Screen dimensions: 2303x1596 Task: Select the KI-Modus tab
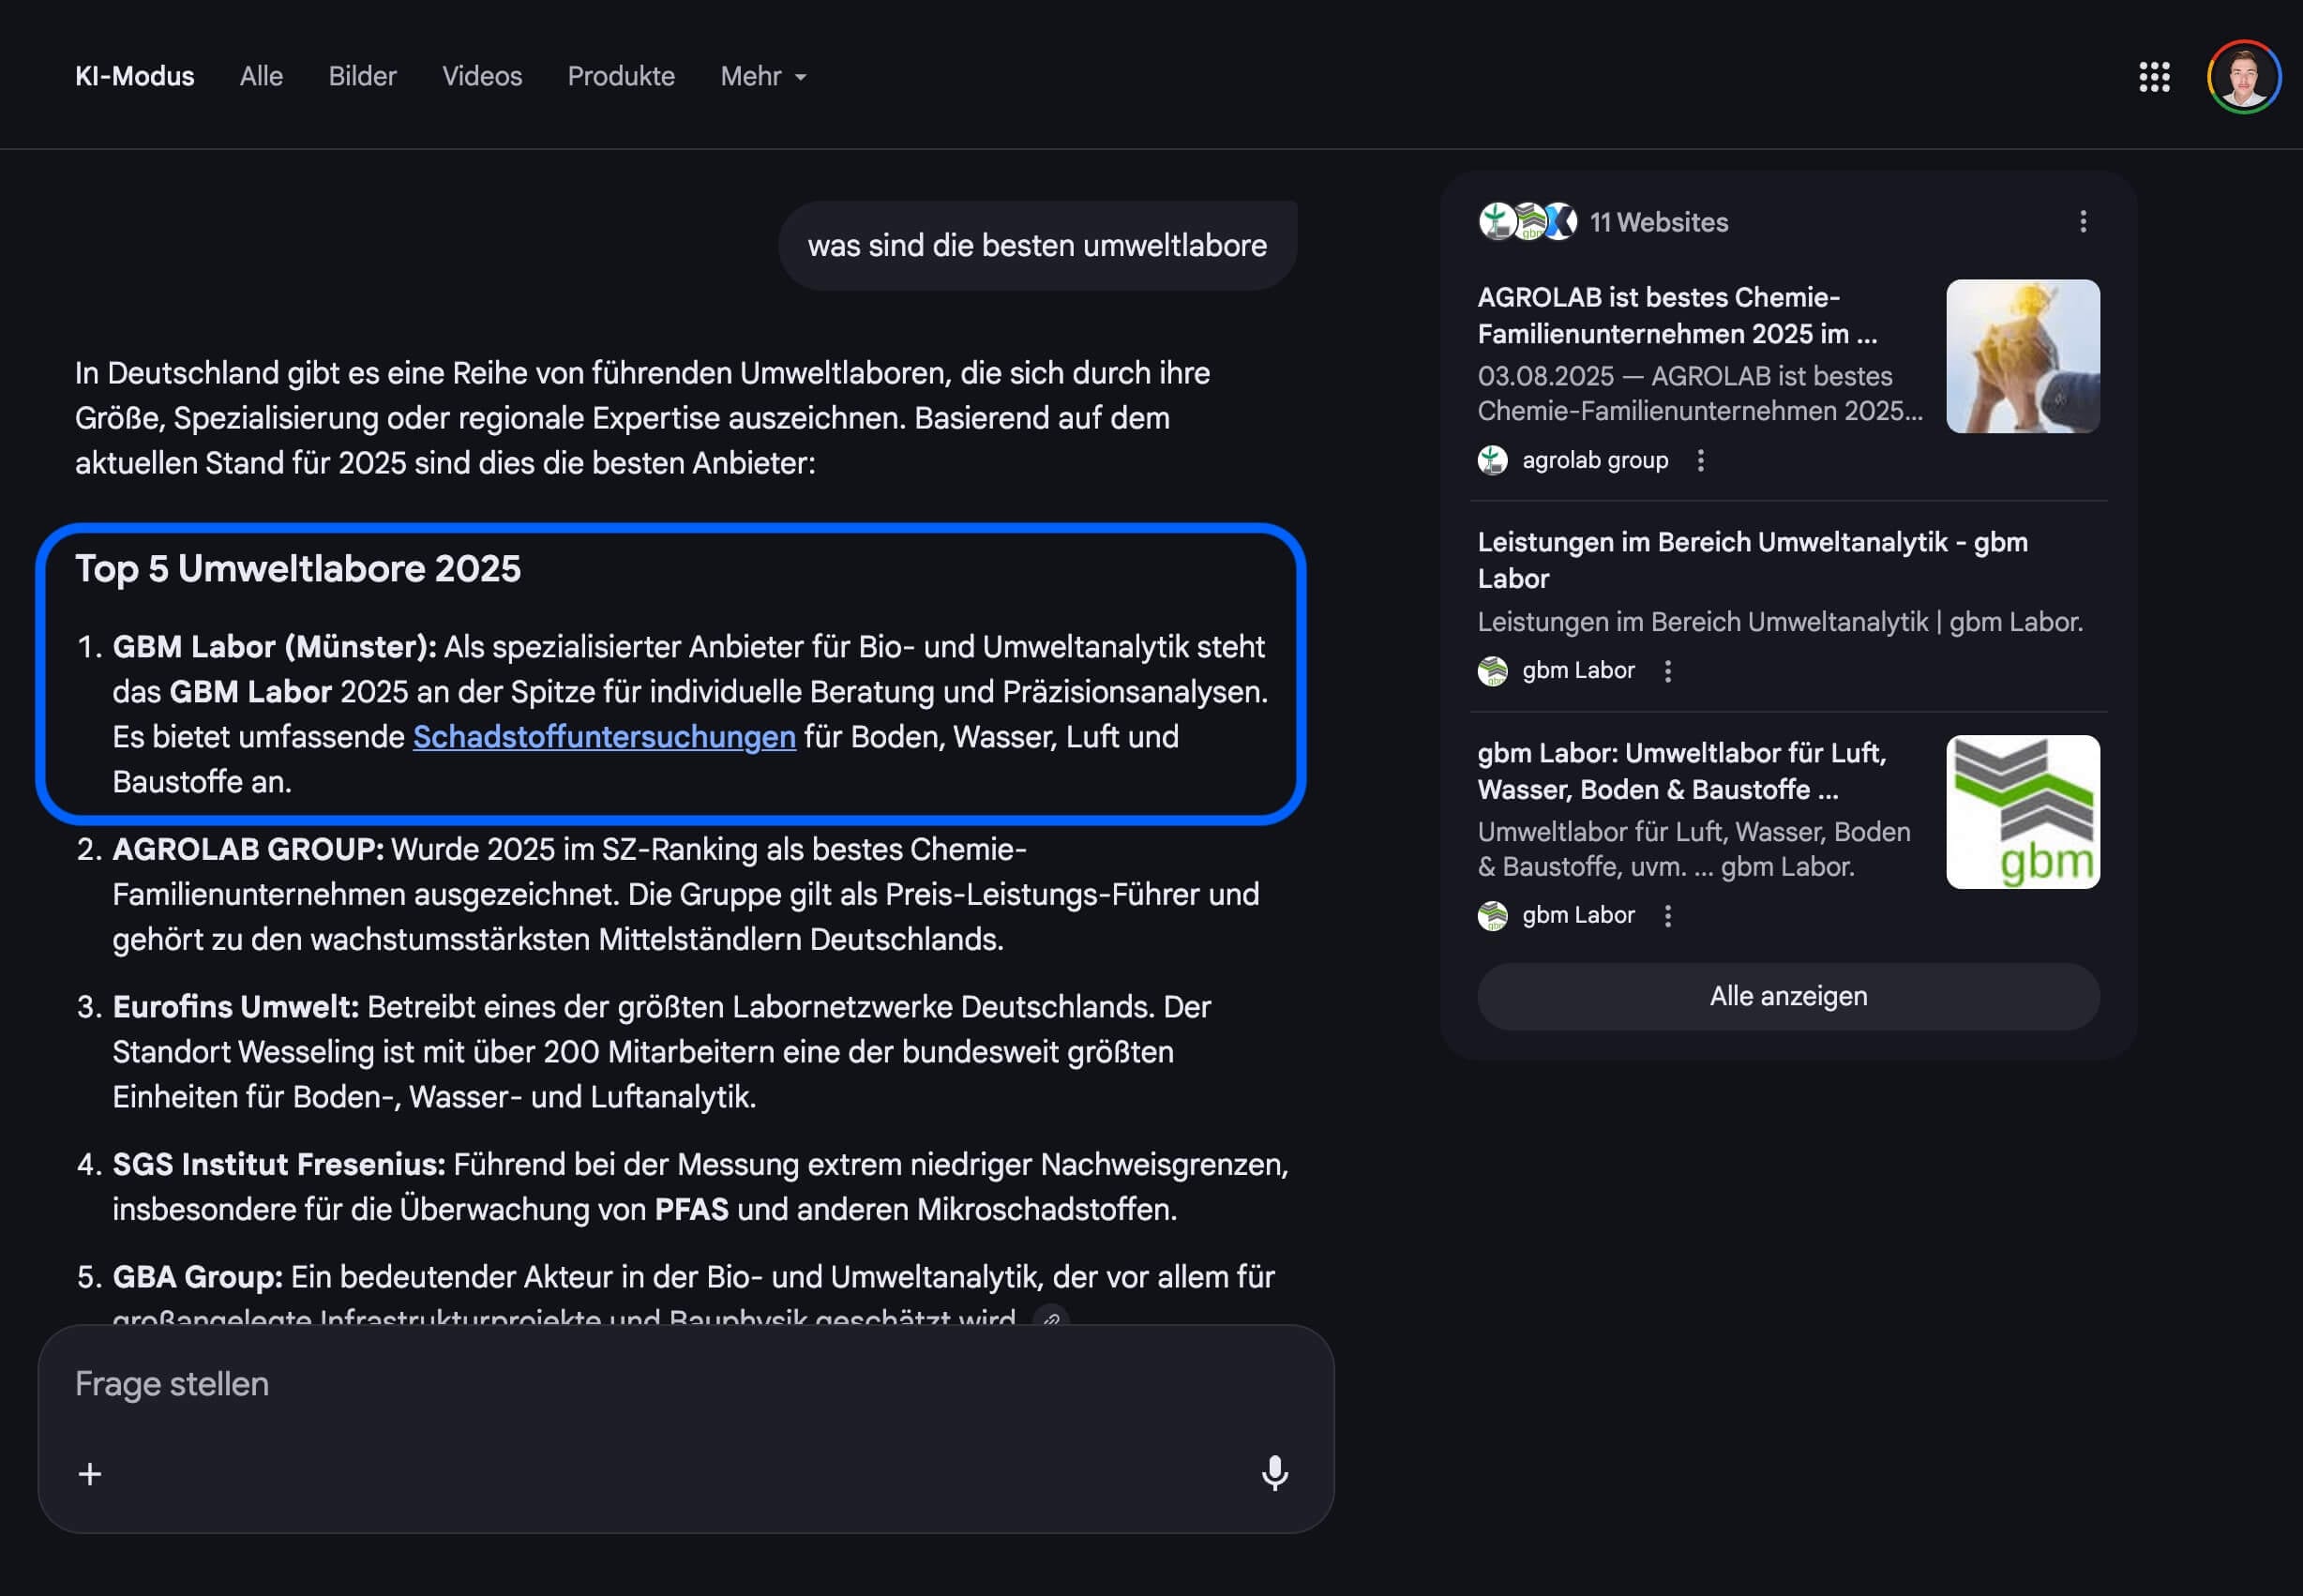point(134,76)
